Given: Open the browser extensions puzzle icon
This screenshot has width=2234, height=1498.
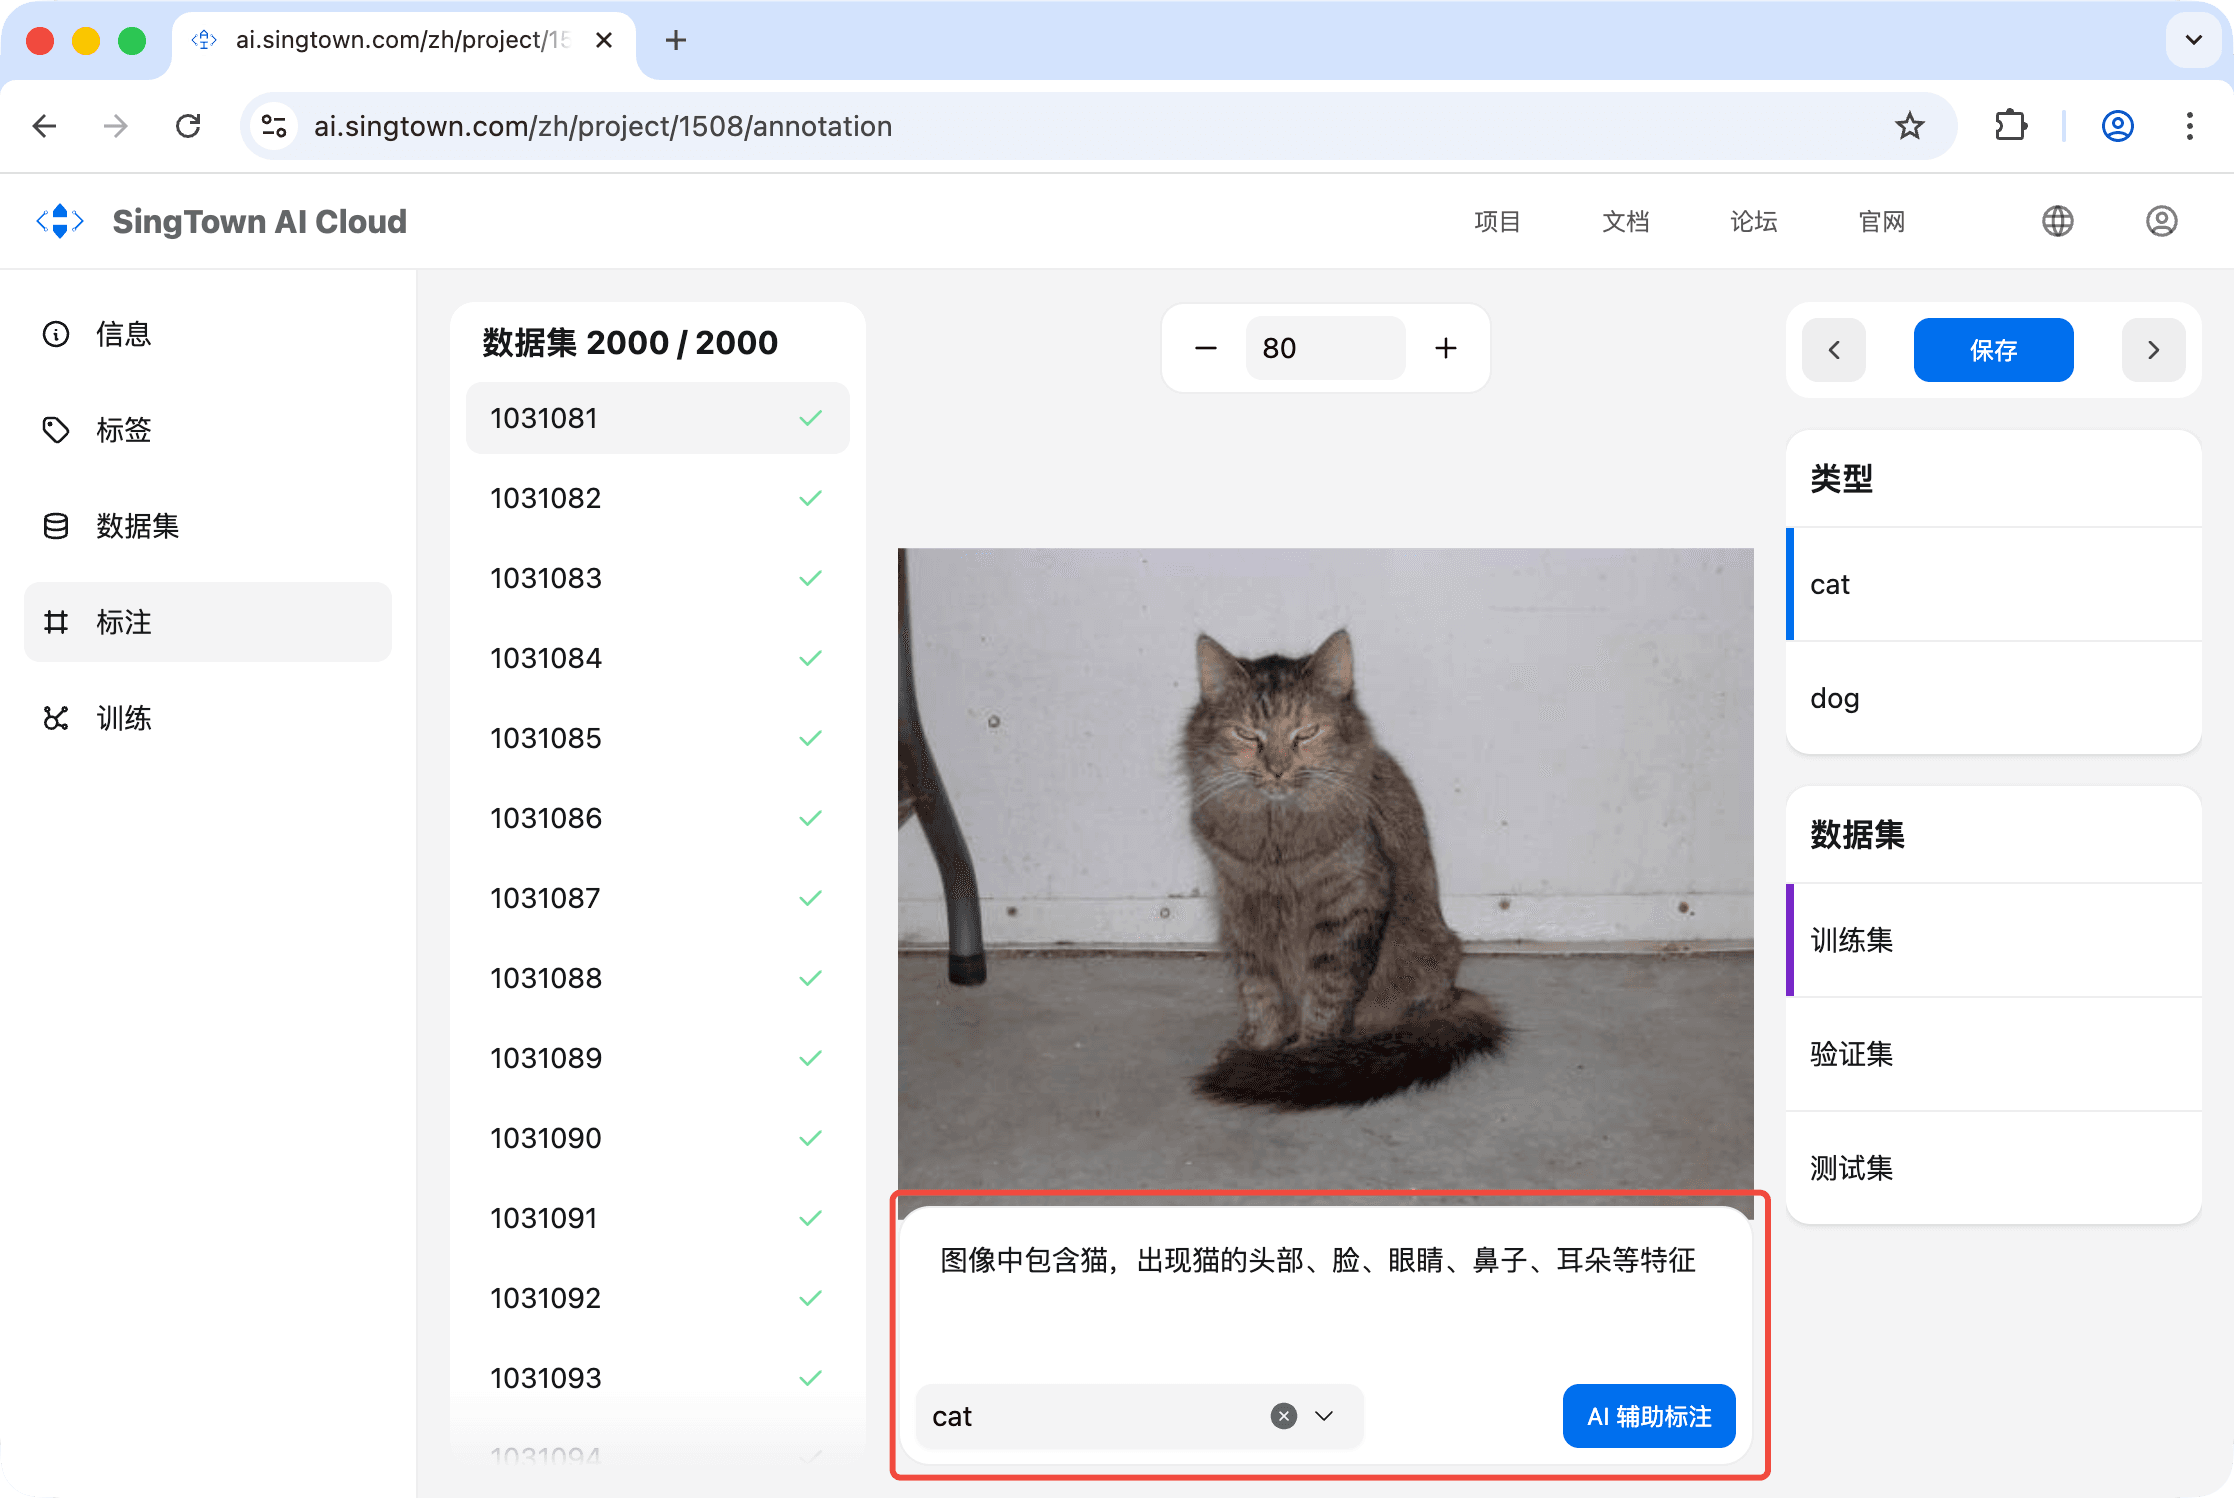Looking at the screenshot, I should click(2010, 126).
